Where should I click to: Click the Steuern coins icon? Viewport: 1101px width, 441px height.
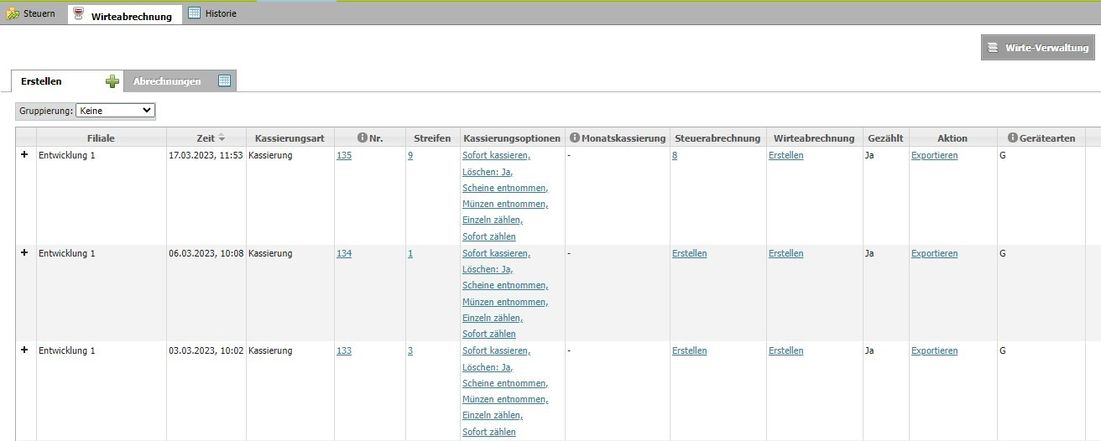pos(13,13)
